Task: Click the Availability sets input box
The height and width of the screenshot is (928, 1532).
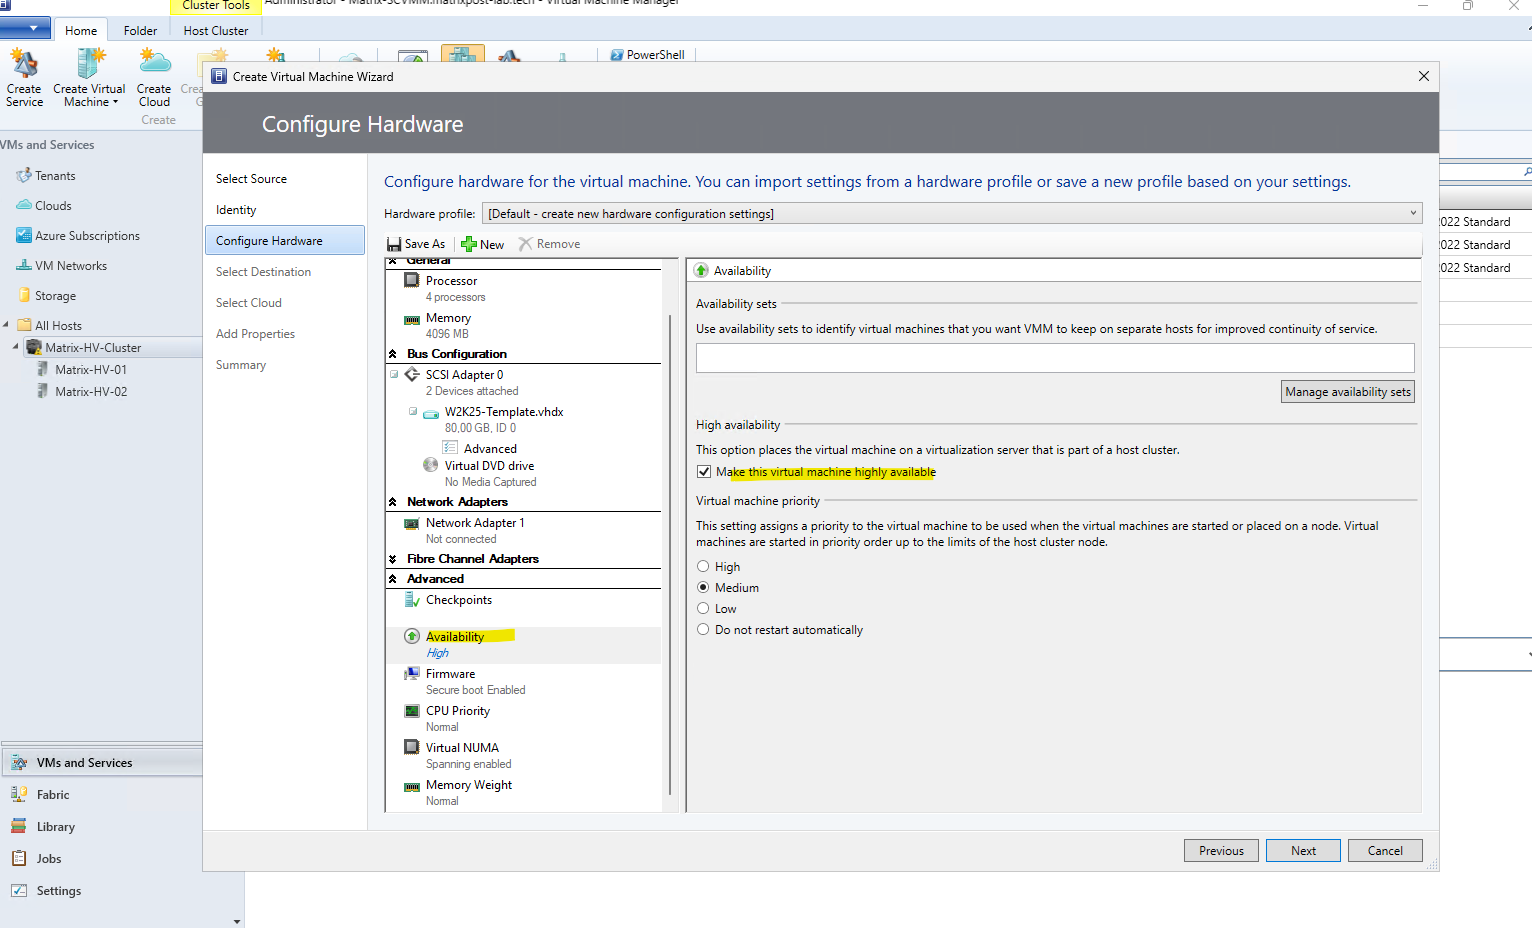Action: pos(1055,358)
